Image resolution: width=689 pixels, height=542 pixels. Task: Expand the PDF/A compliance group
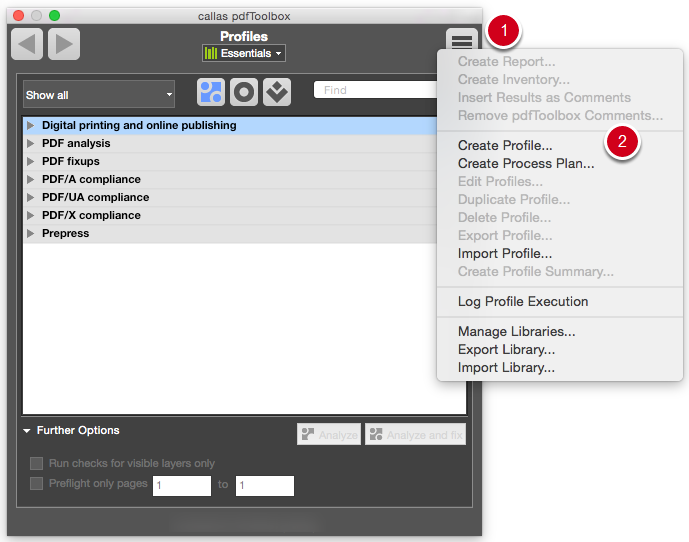coord(30,179)
